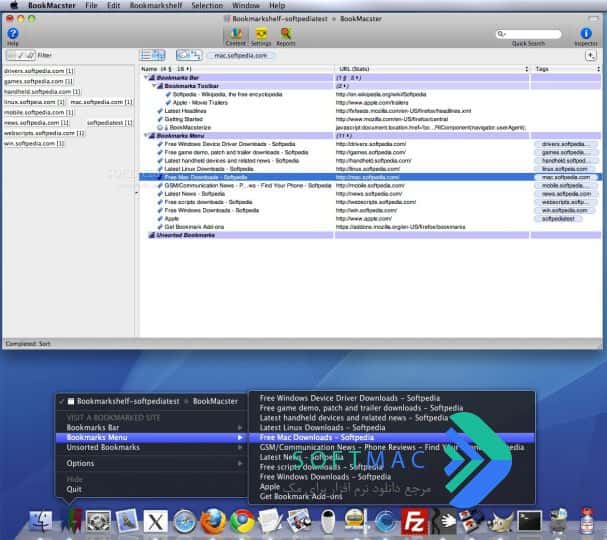This screenshot has width=607, height=540.
Task: Open the File menu
Action: pyautogui.click(x=91, y=5)
